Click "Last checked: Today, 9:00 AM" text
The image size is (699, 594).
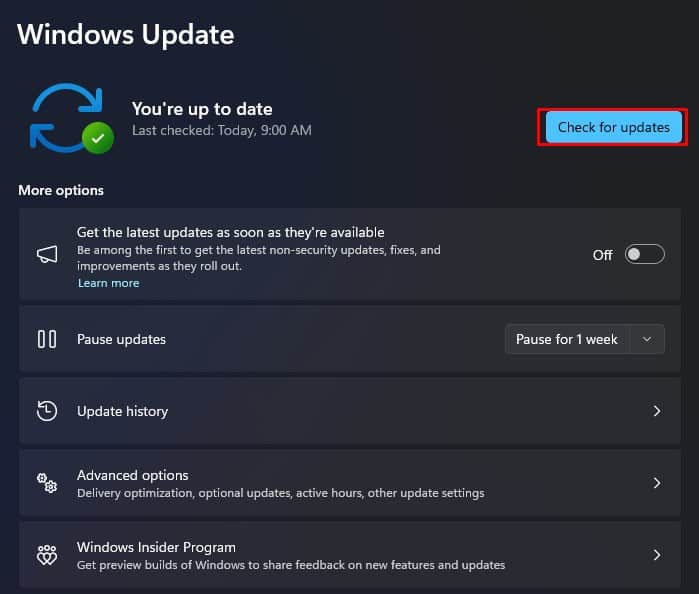click(x=222, y=130)
